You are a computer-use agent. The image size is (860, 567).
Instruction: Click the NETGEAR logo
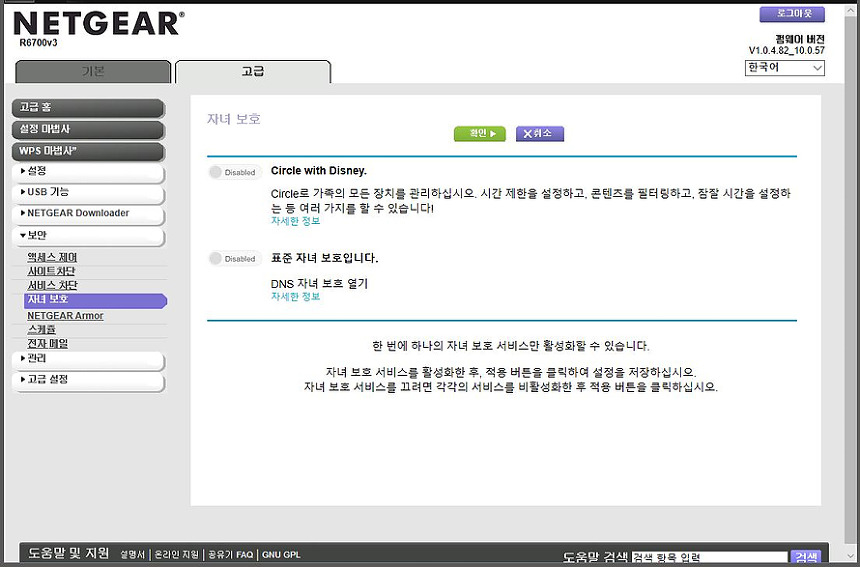tap(99, 24)
